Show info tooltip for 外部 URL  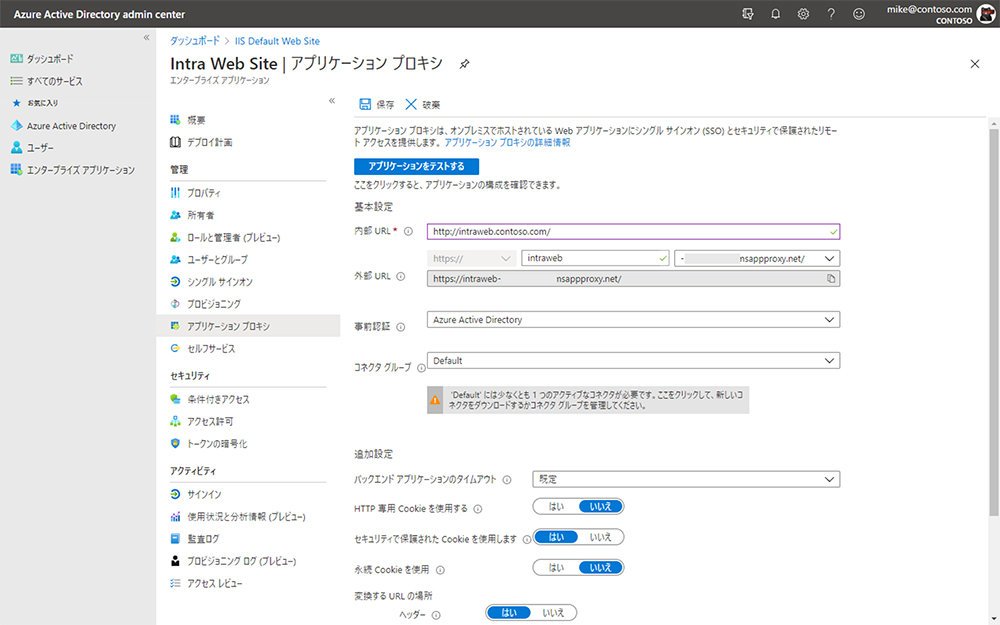(x=401, y=277)
